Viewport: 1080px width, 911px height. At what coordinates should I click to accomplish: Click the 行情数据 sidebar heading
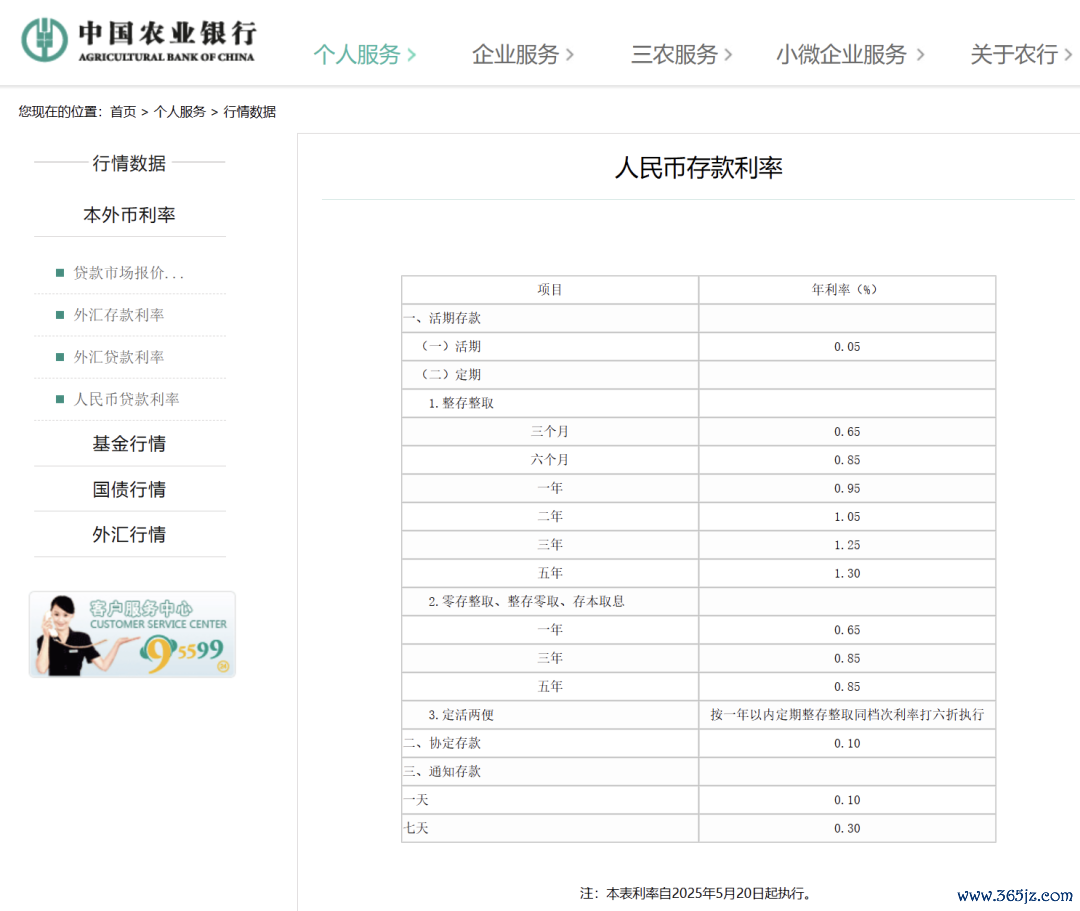pos(129,163)
